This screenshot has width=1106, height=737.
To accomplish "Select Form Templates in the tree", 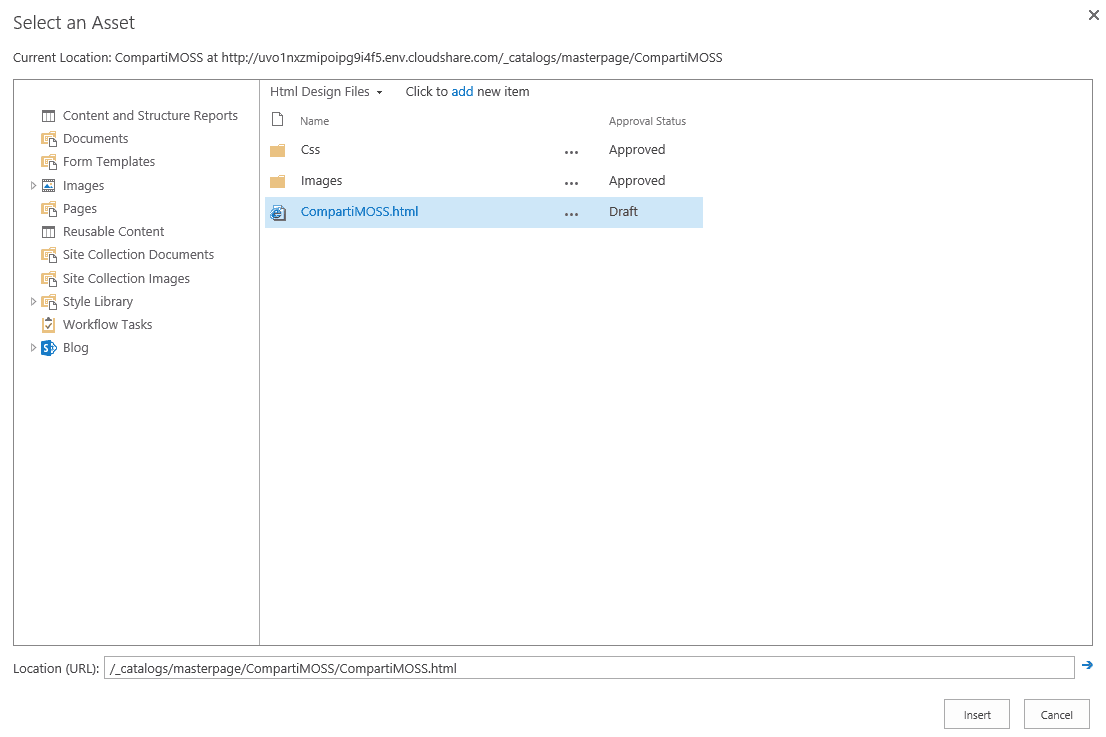I will point(109,162).
